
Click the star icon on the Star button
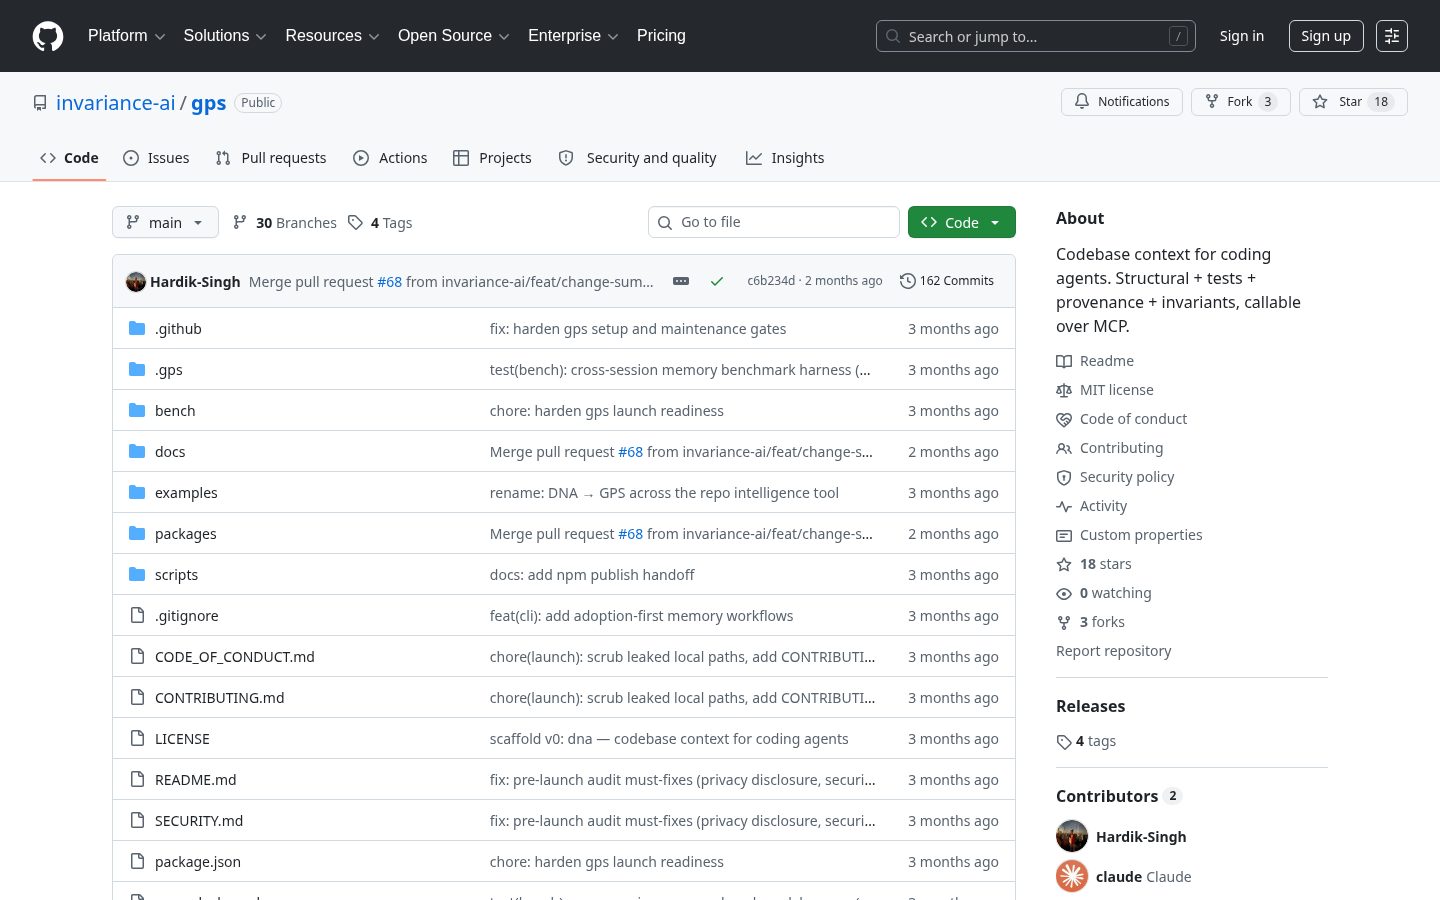click(x=1320, y=101)
